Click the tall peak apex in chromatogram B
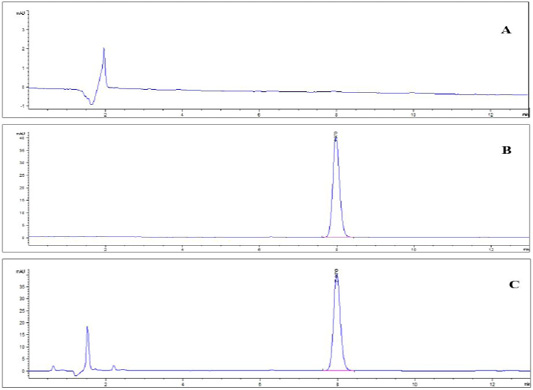Screen dimensions: 533x390 336,139
